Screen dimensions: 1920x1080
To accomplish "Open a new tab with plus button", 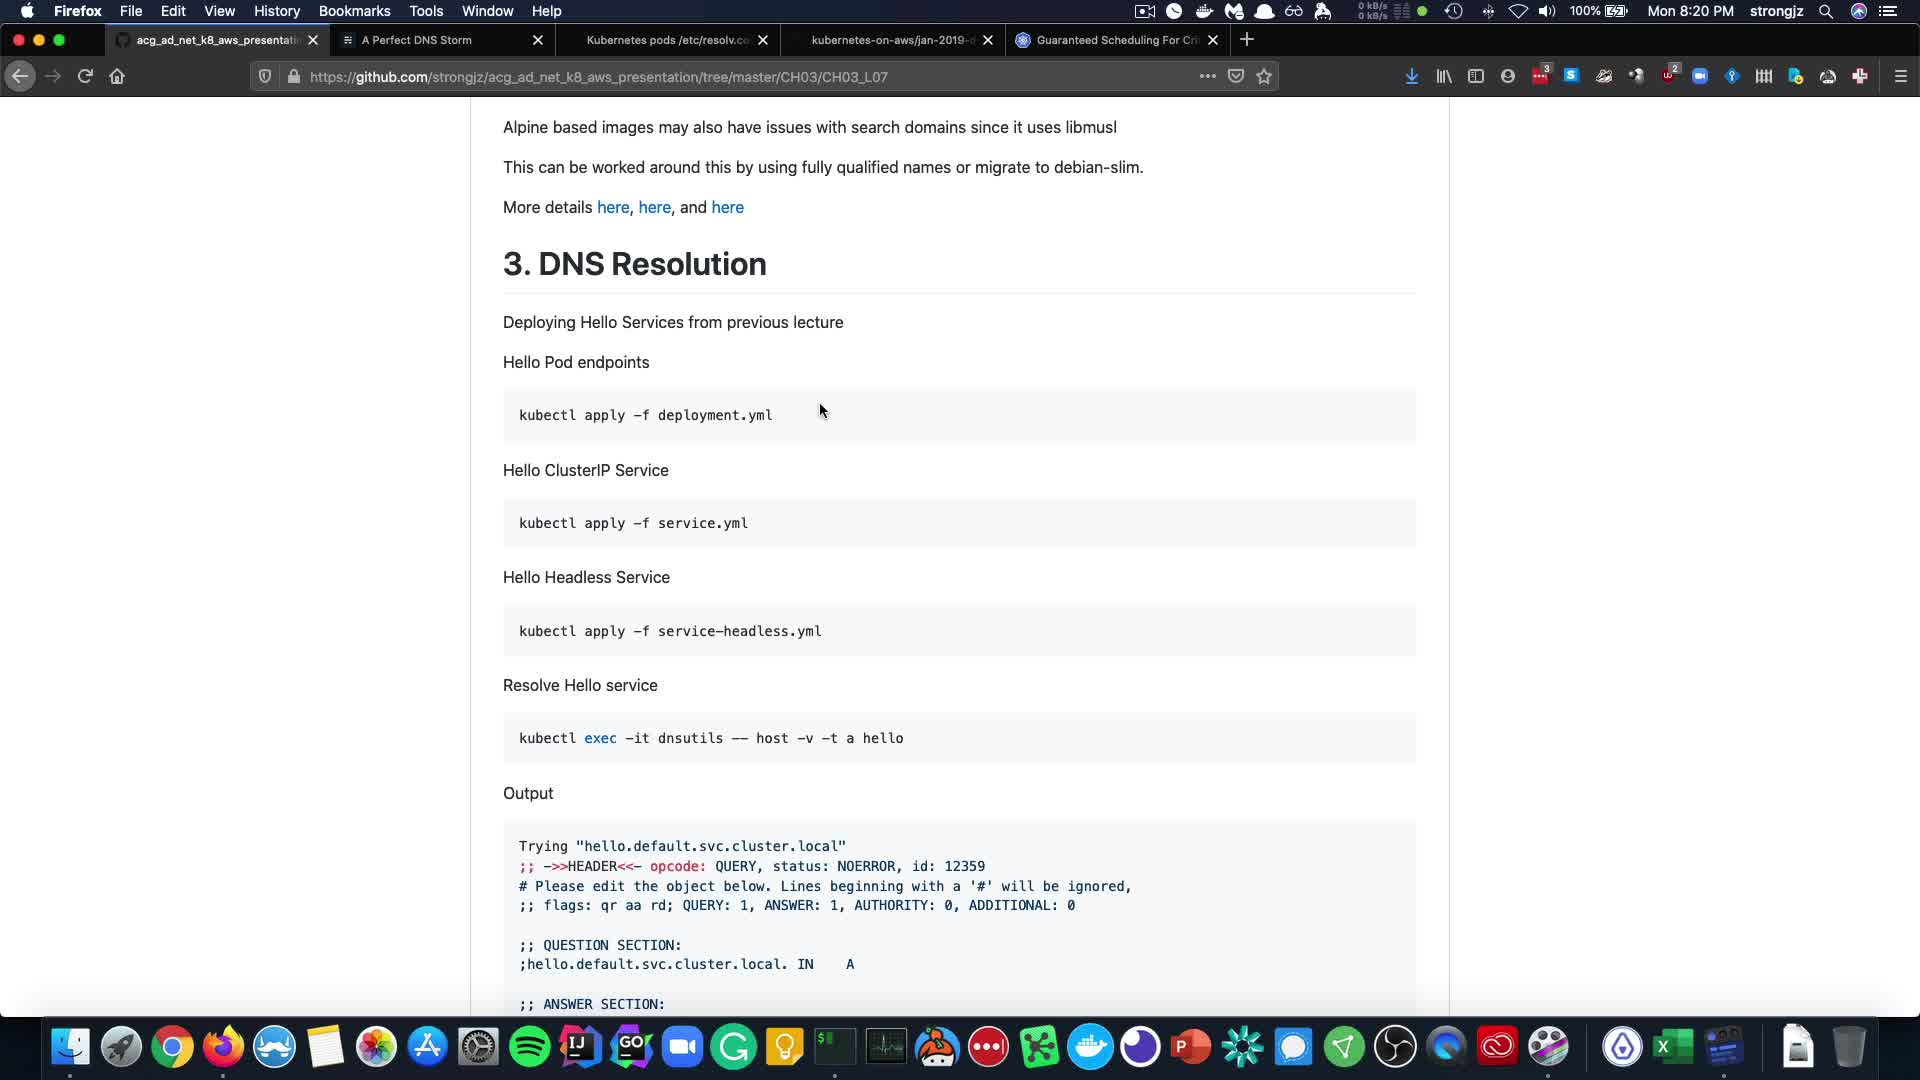I will tap(1246, 40).
